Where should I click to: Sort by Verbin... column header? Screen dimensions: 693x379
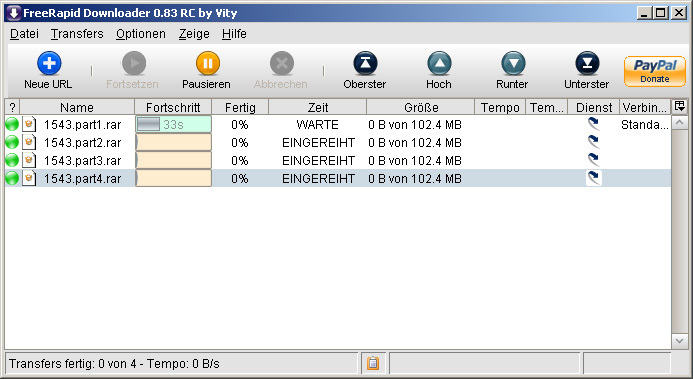(644, 107)
